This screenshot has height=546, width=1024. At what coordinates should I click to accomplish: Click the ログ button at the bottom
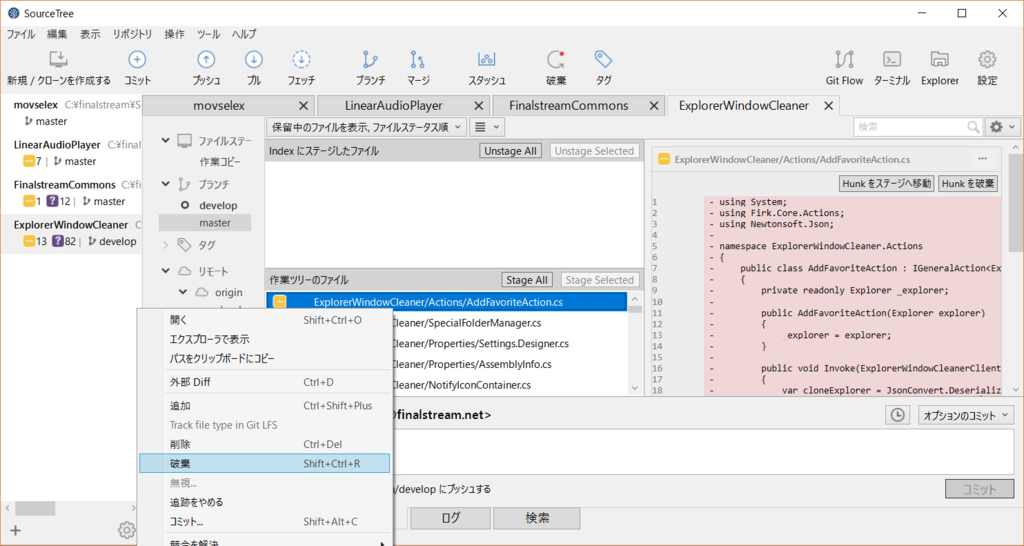click(x=451, y=518)
